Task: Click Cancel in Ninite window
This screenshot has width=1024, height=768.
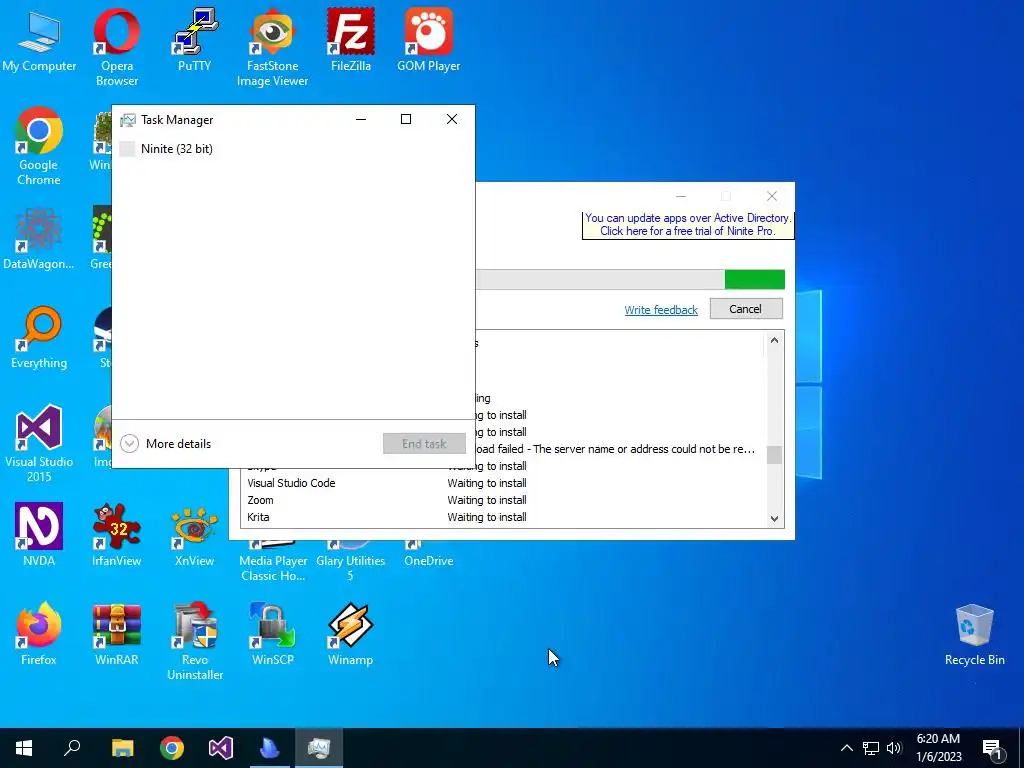Action: tap(746, 309)
